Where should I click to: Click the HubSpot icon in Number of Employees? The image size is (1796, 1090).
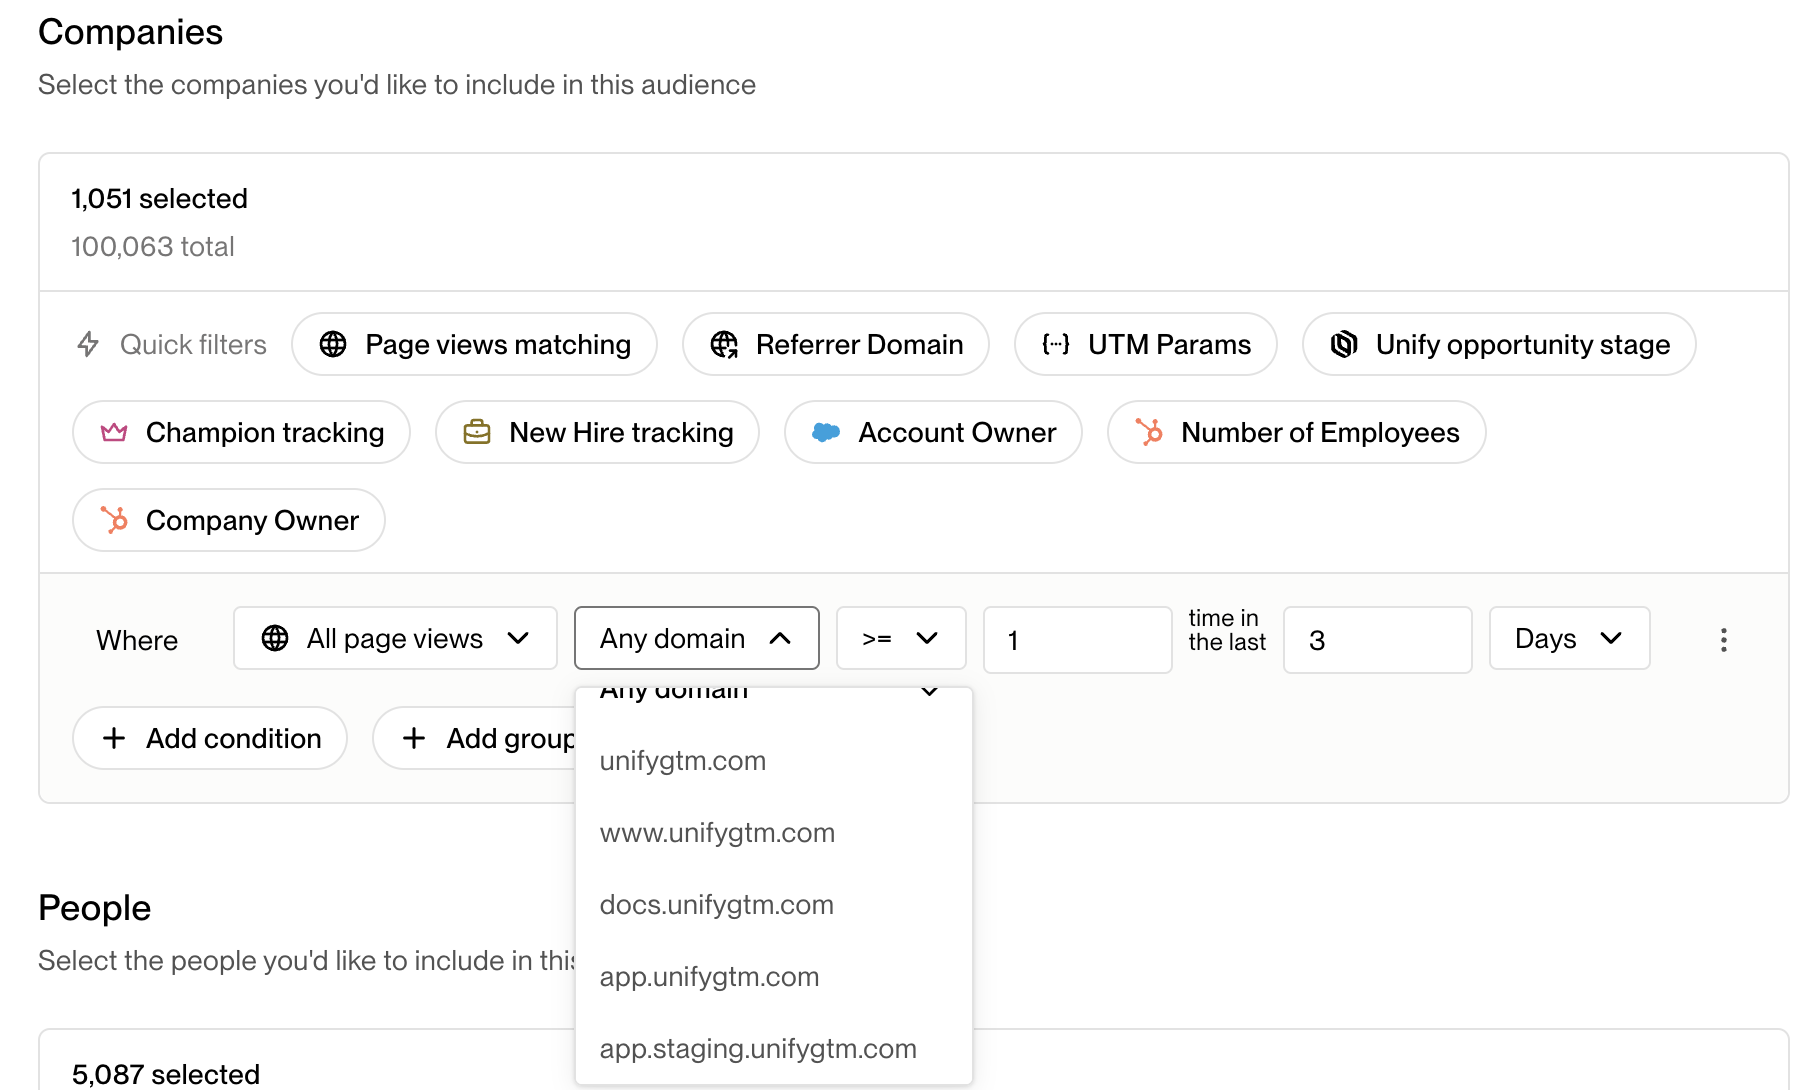(1149, 432)
